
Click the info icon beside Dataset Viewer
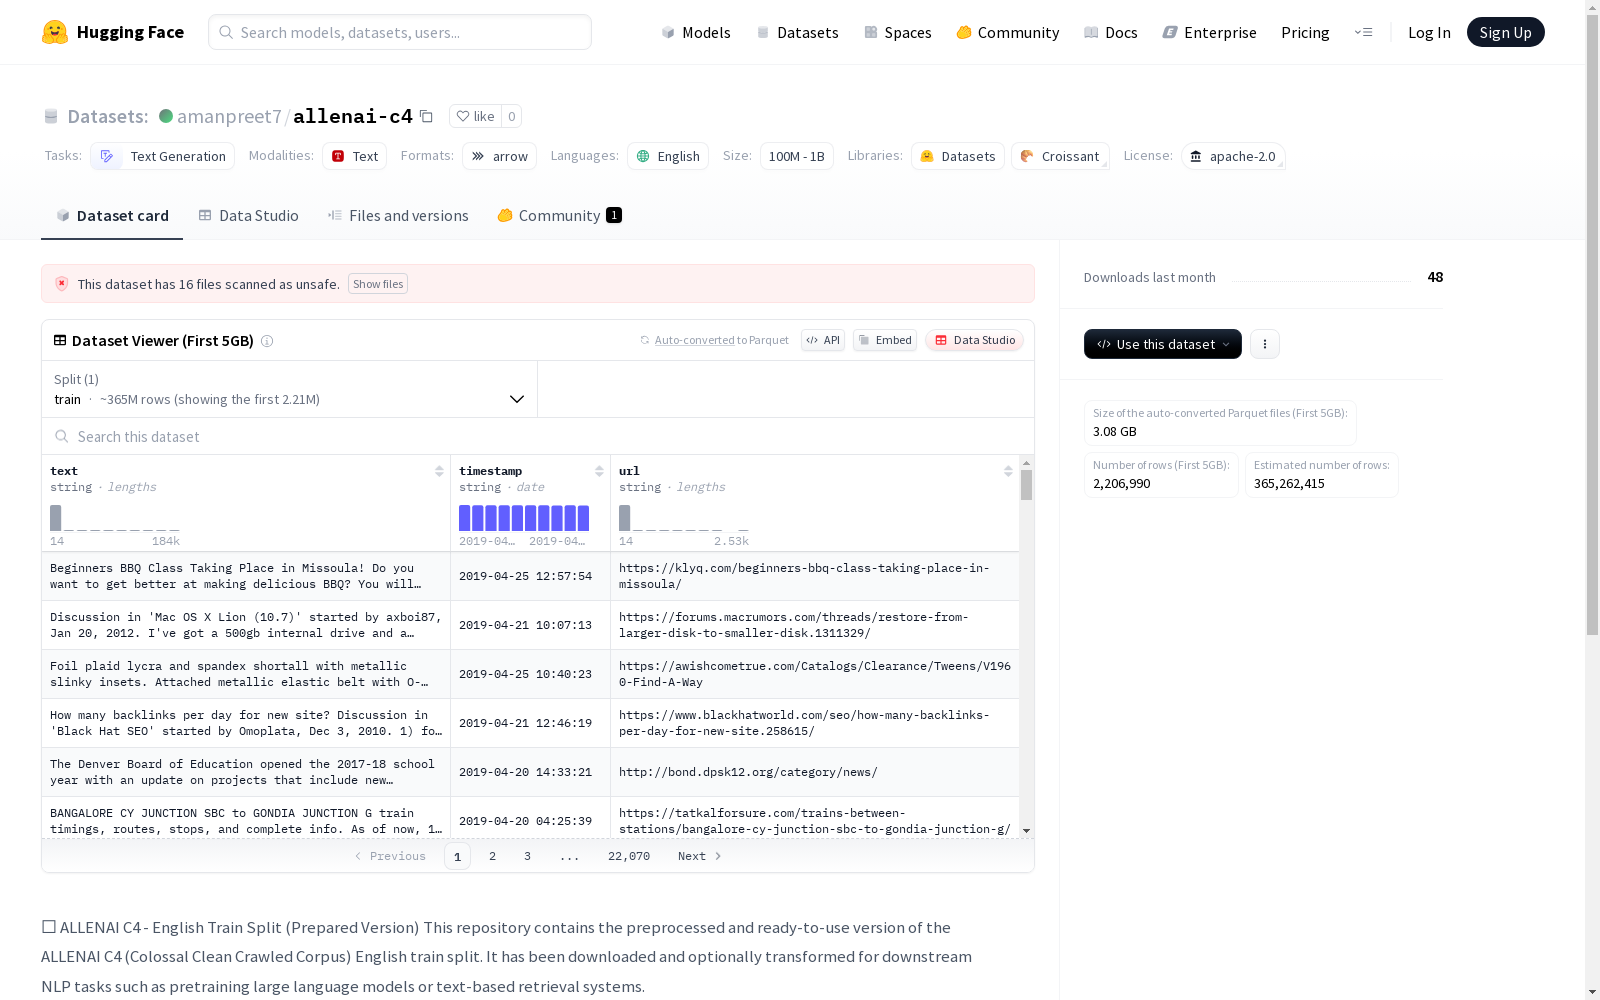[267, 341]
